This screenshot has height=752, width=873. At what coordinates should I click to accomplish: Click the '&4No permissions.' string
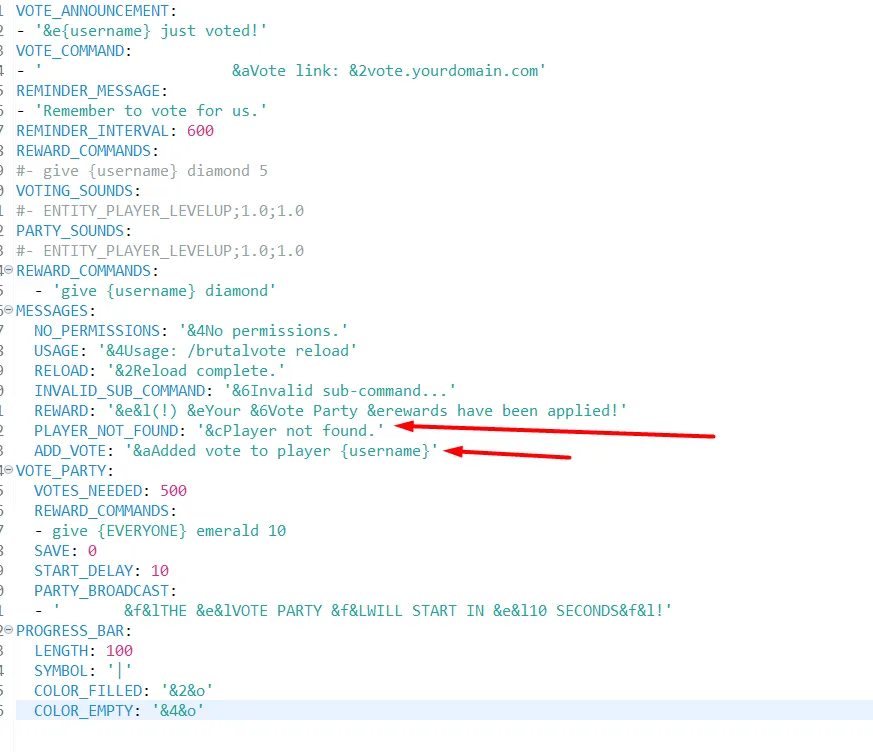(x=263, y=331)
